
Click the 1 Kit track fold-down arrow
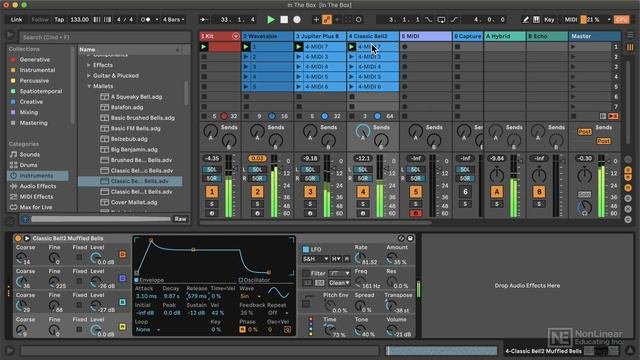(x=236, y=36)
